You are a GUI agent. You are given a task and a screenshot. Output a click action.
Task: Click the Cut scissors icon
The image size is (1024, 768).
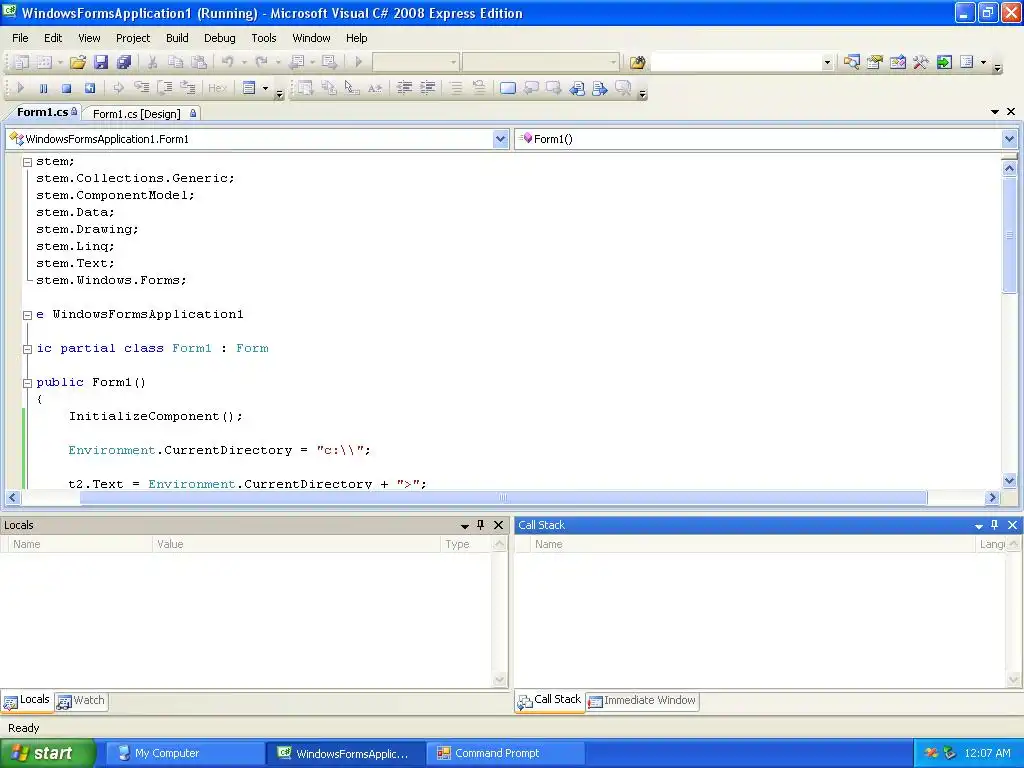[x=152, y=62]
